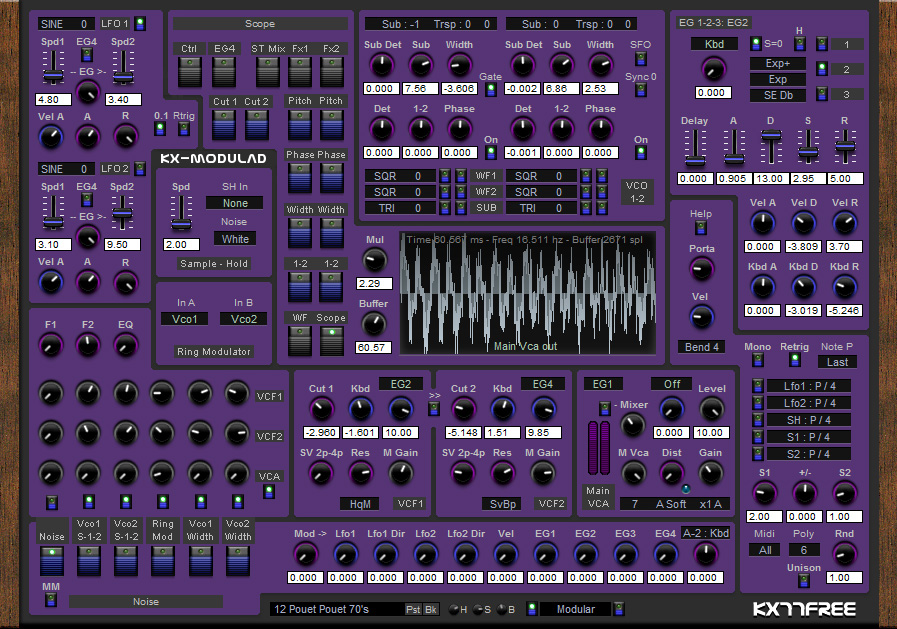Click the Noise source switch button

click(52, 560)
